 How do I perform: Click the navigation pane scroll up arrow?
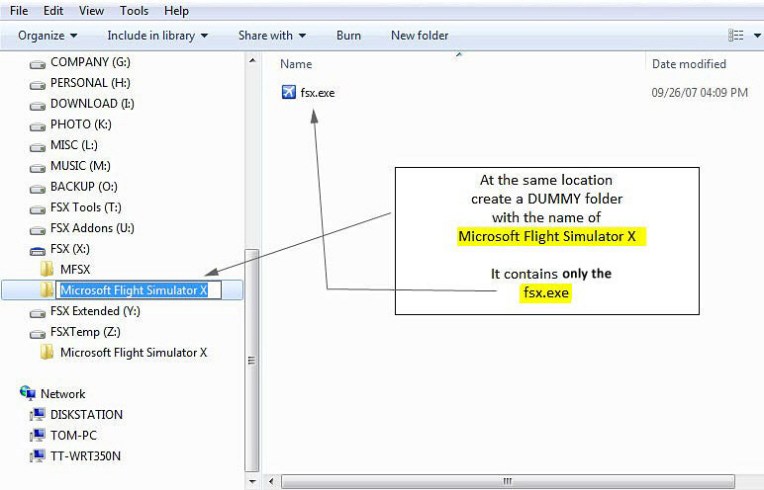click(252, 60)
